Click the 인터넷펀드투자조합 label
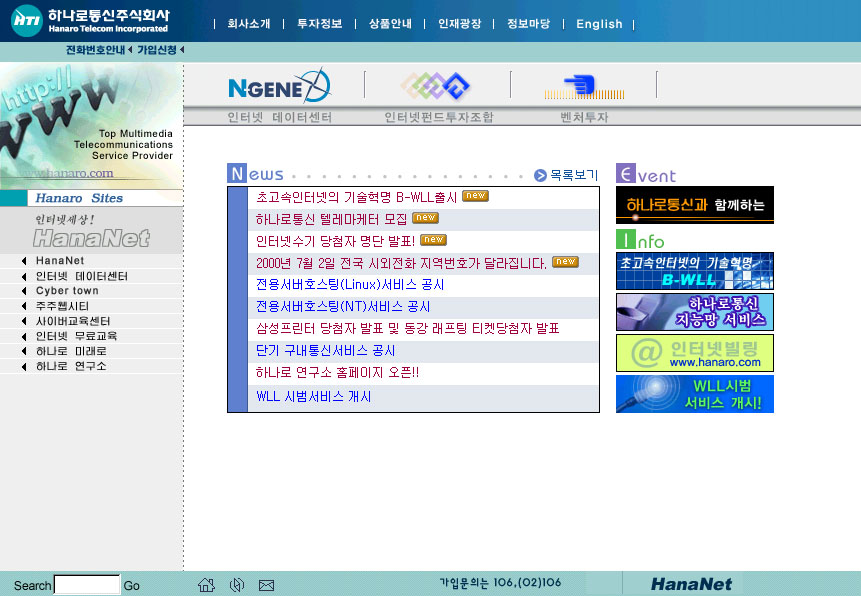Viewport: 861px width, 596px height. click(x=439, y=117)
